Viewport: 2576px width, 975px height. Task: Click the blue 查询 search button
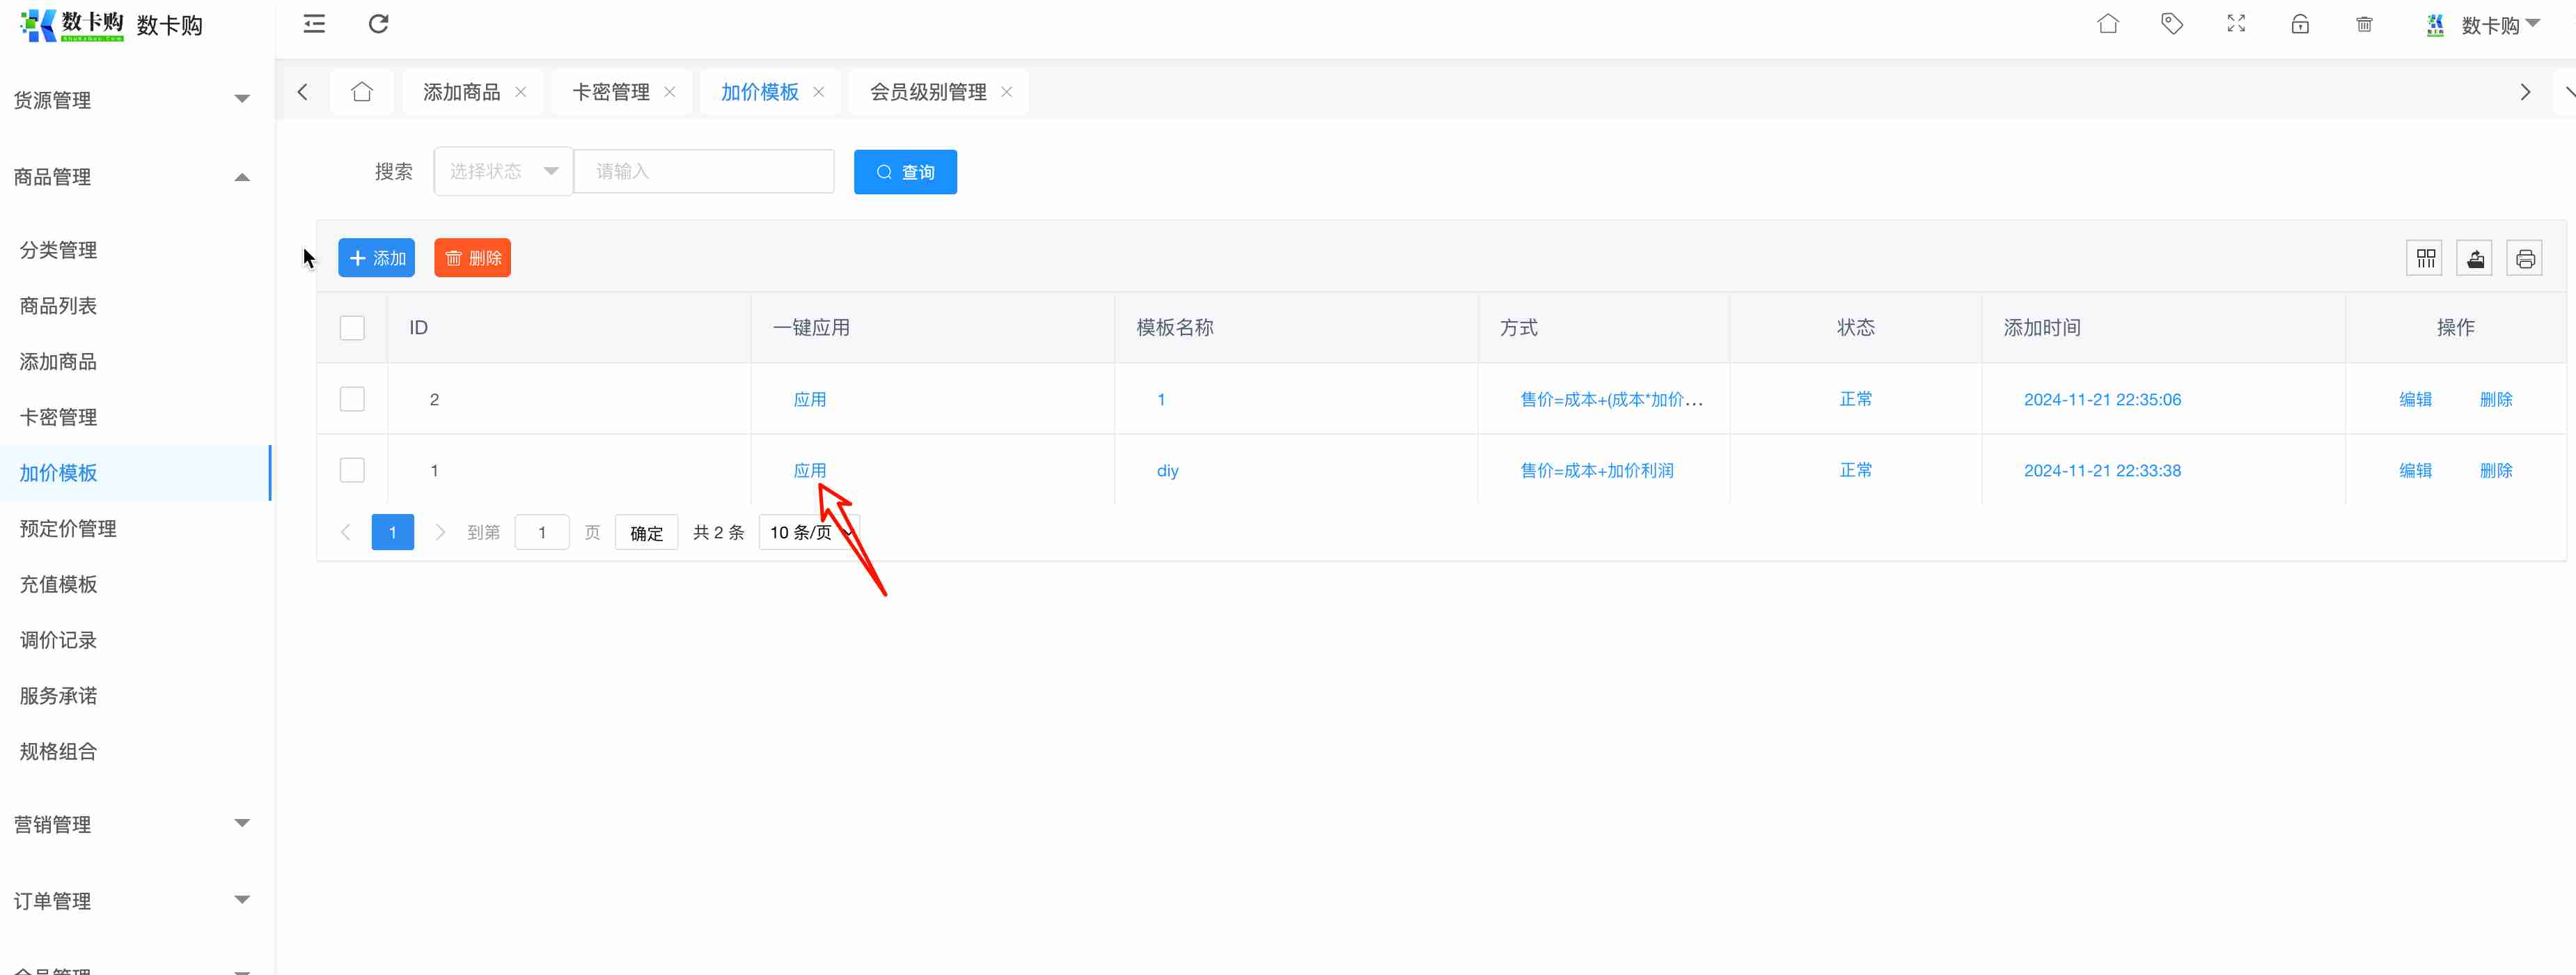pyautogui.click(x=904, y=172)
